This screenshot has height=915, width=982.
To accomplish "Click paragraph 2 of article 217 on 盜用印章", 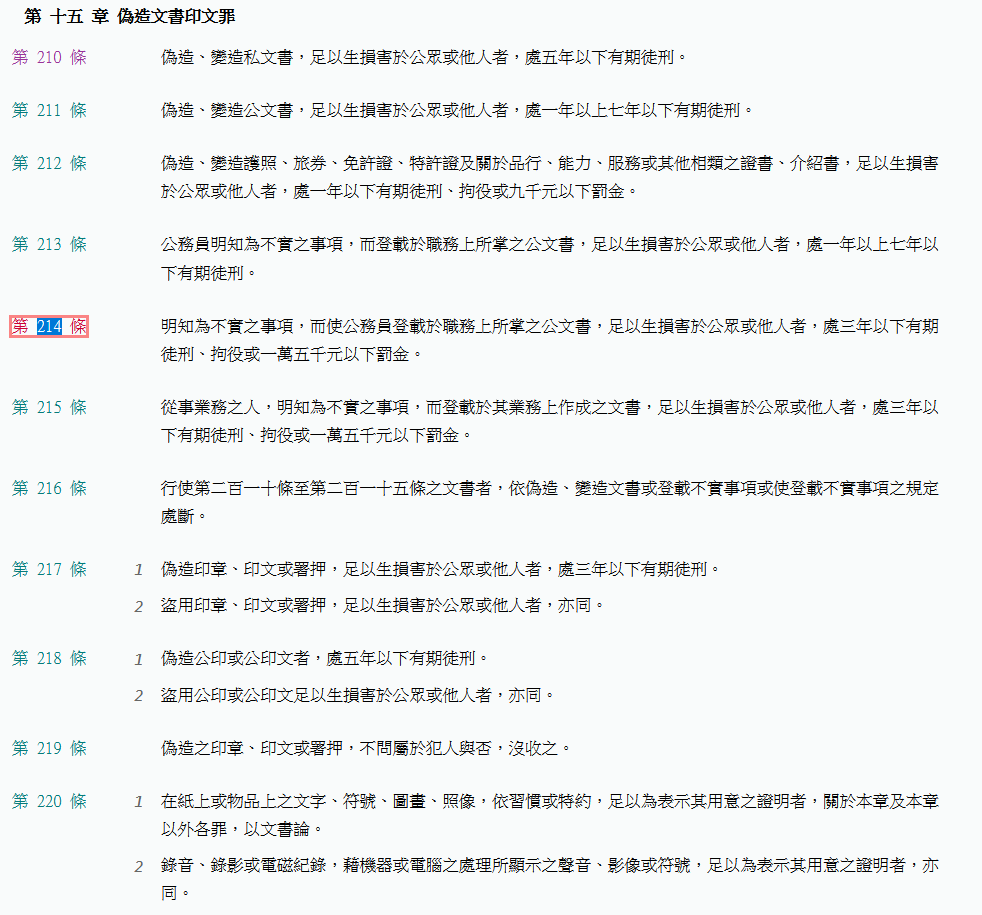I will click(382, 605).
